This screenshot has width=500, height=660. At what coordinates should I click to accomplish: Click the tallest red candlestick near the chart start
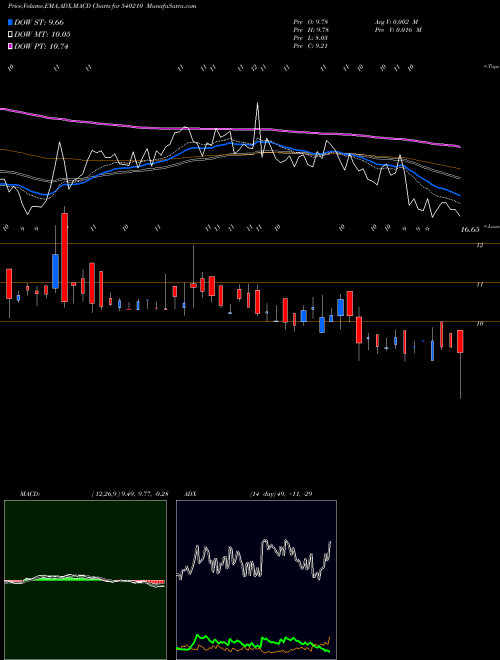(x=64, y=257)
